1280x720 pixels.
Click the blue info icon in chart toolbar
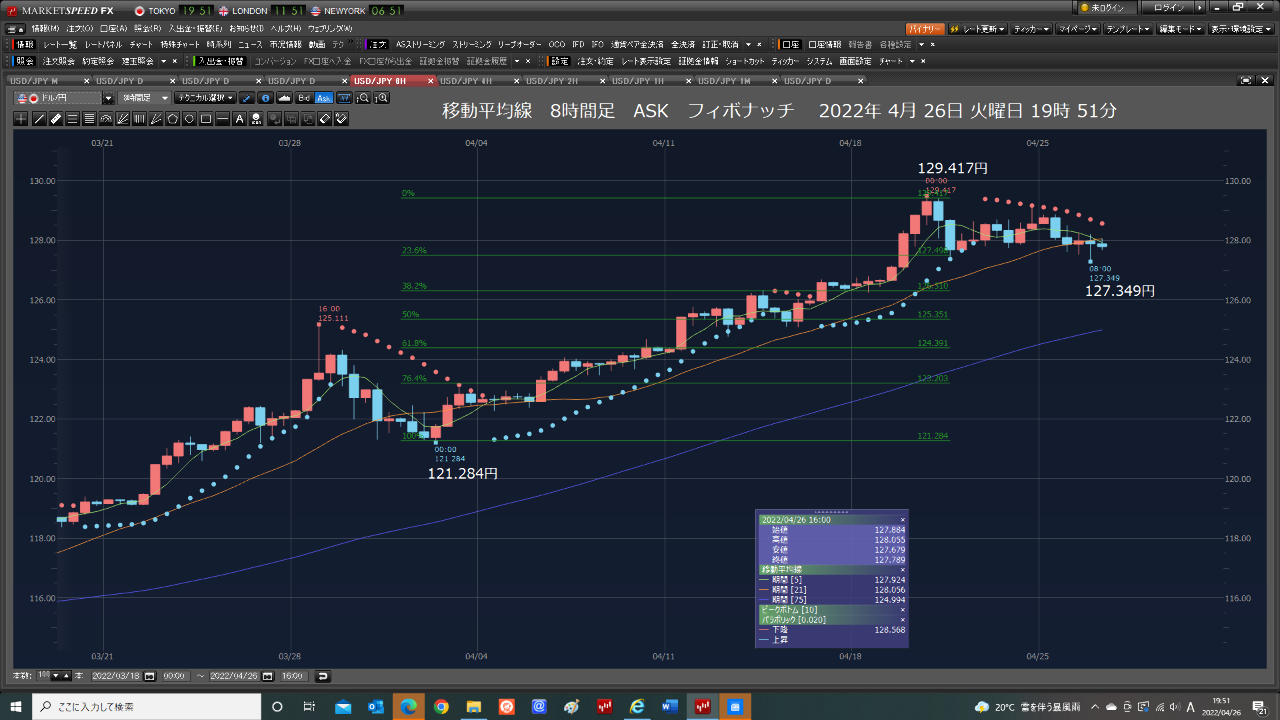(x=265, y=98)
